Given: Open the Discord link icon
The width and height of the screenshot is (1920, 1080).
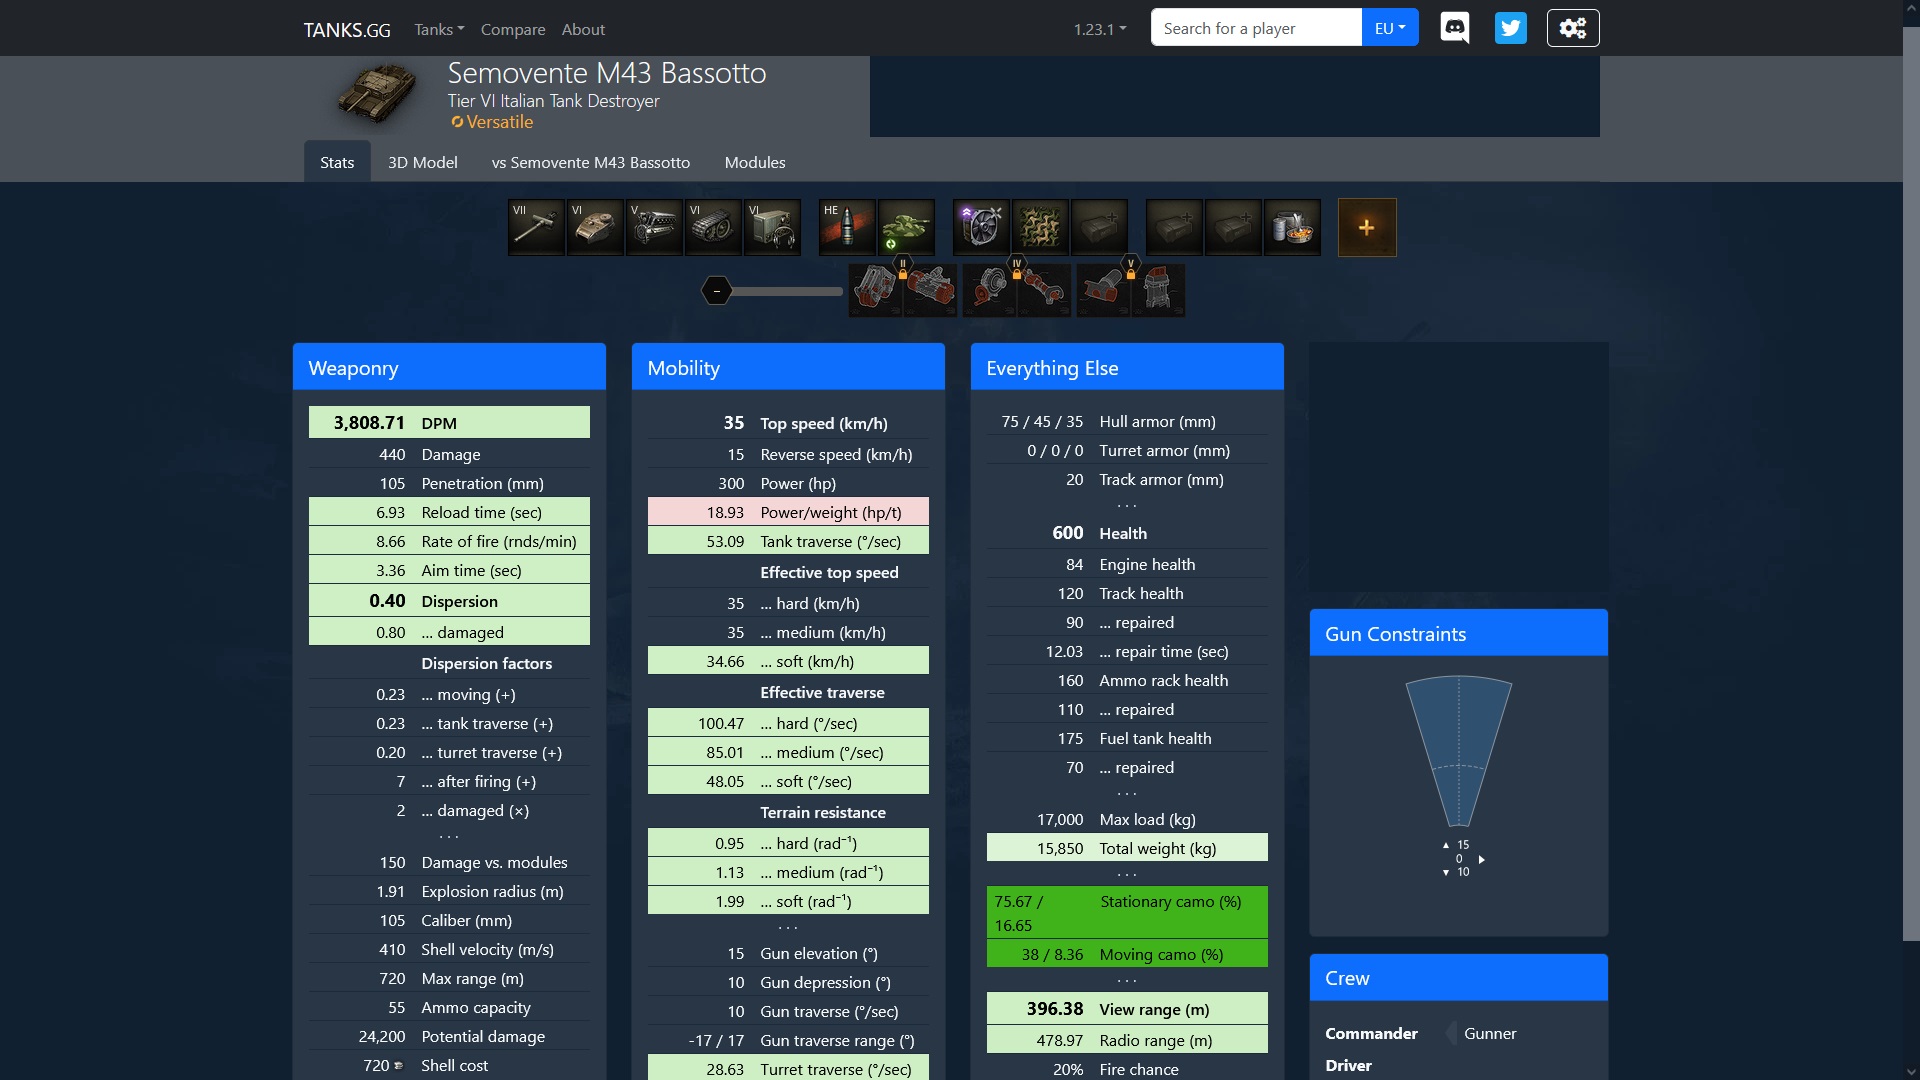Looking at the screenshot, I should click(x=1454, y=28).
